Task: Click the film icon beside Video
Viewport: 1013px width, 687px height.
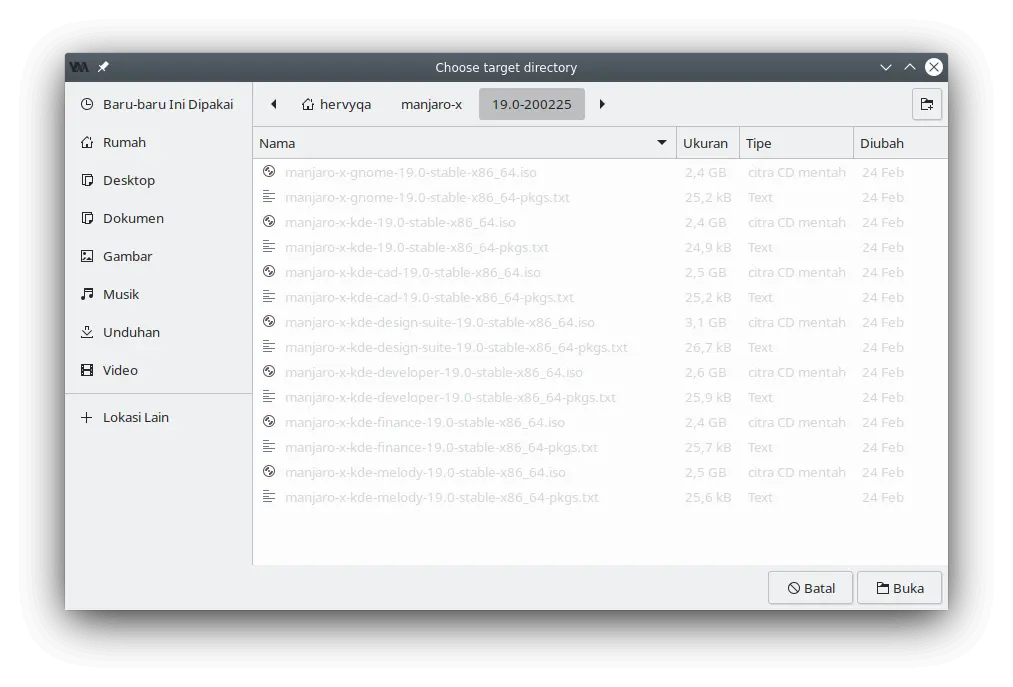Action: coord(87,370)
